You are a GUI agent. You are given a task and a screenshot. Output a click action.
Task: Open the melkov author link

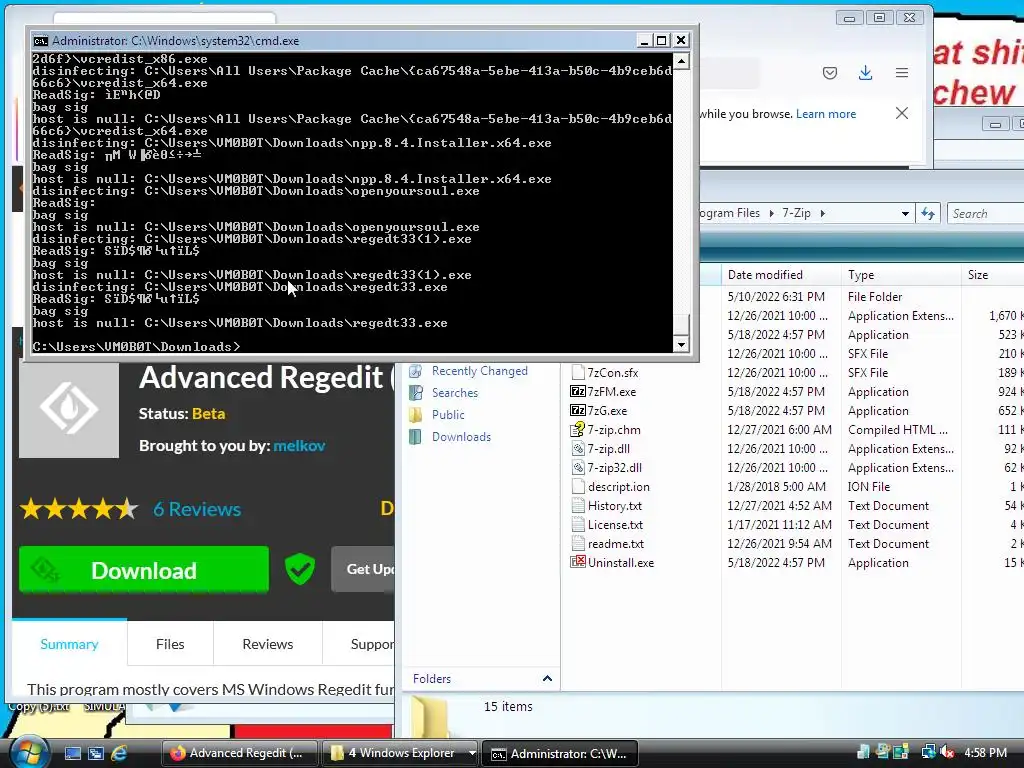pos(299,446)
